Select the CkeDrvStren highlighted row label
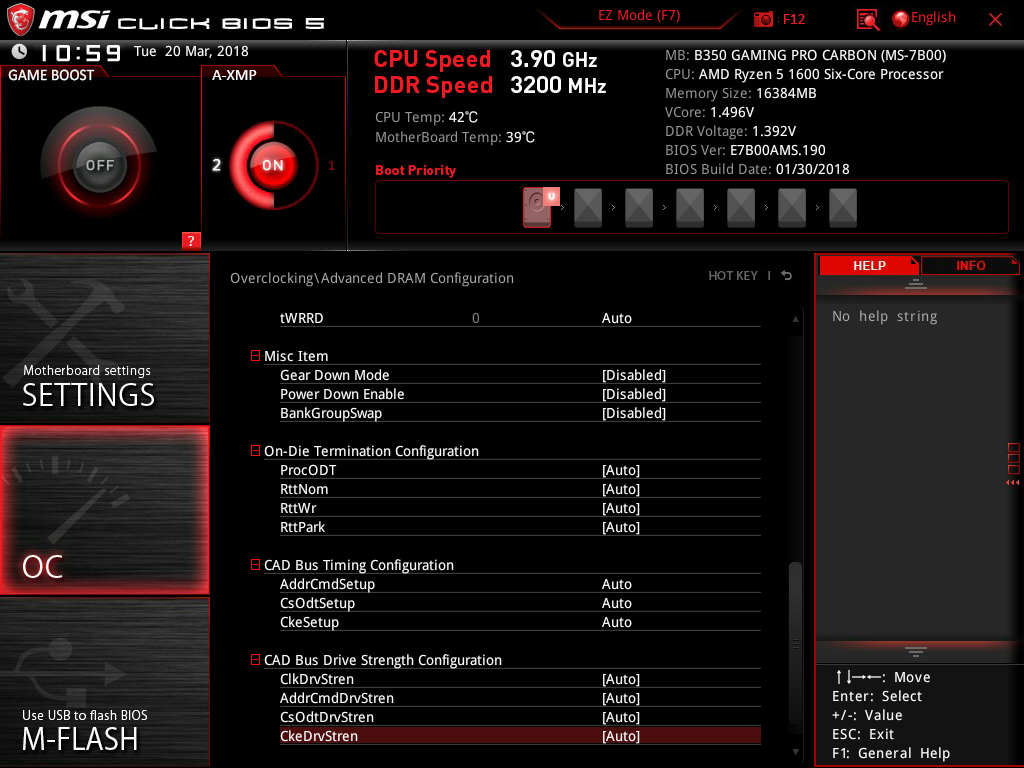 pos(319,736)
